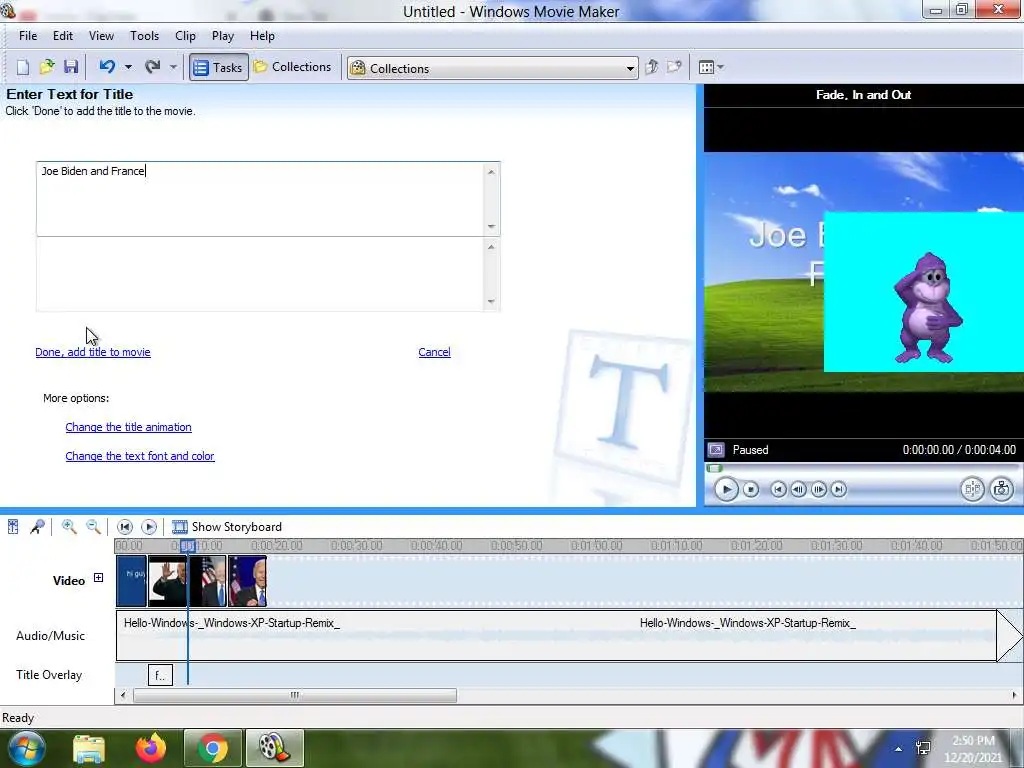Toggle the Collections pane button
Viewport: 1024px width, 768px height.
tap(293, 67)
